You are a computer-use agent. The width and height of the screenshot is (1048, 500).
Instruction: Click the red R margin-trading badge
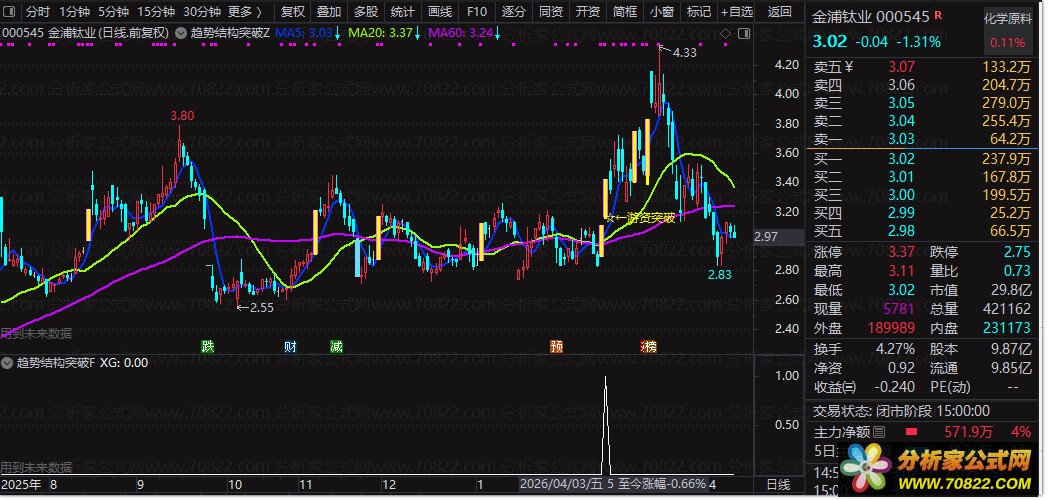938,15
